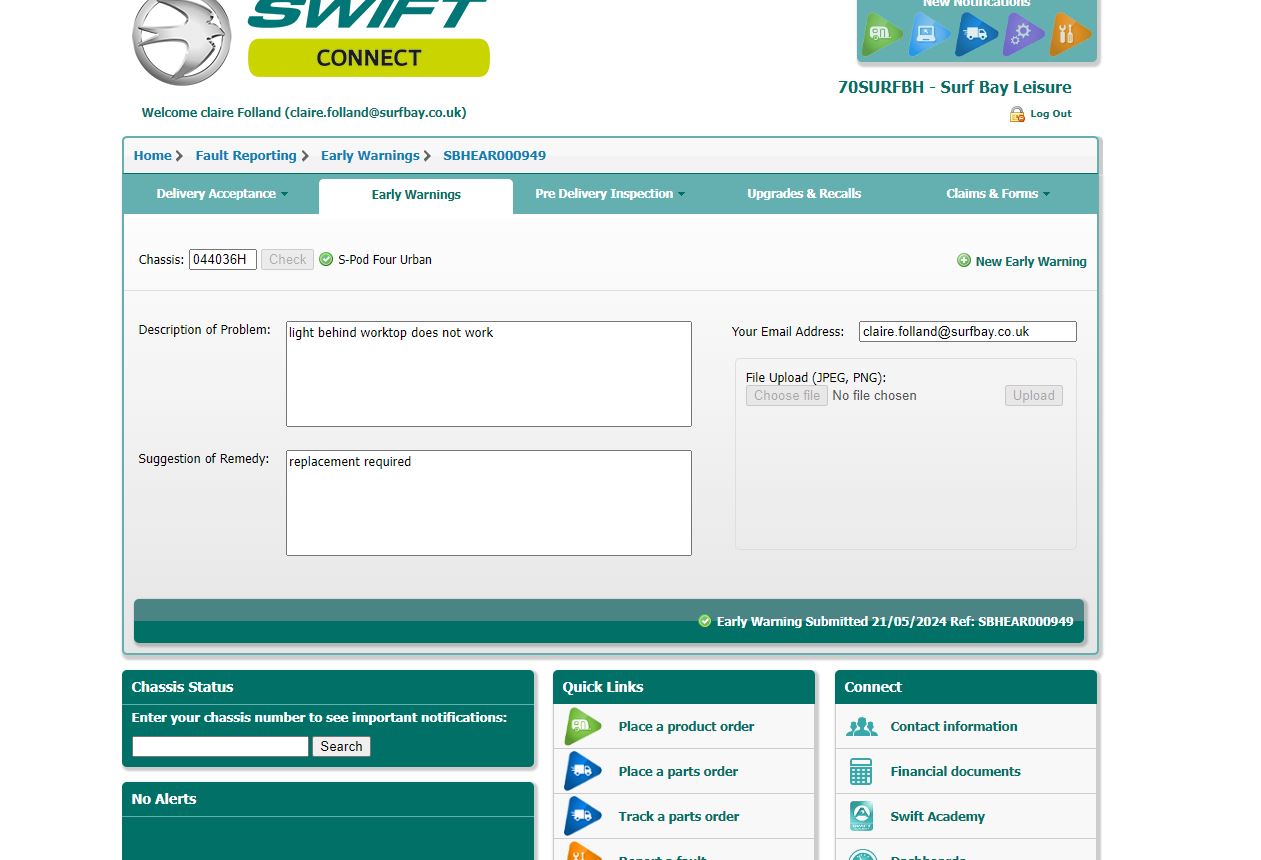Click the Suggestion of Remedy text area

[x=489, y=503]
